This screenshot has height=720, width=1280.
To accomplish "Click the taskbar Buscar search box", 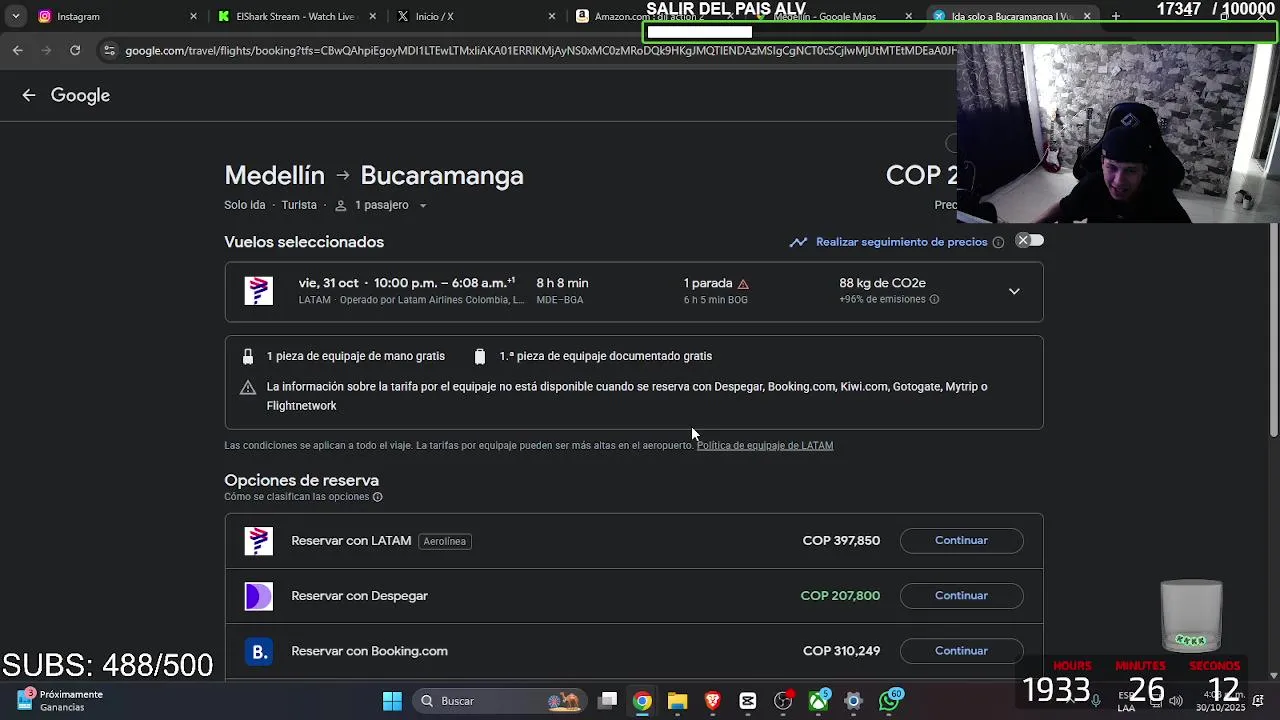I will [500, 701].
